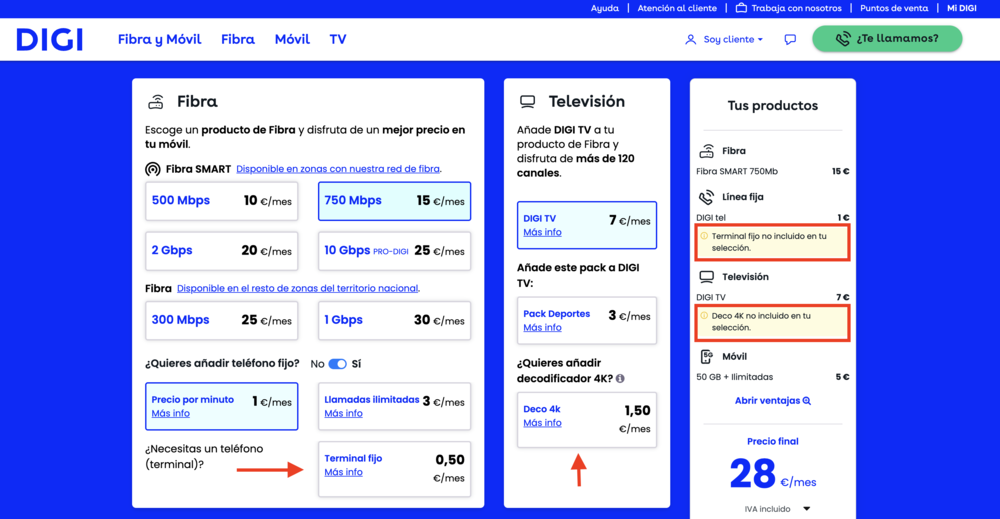Open link Disponible en el resto de zonas

[x=298, y=288]
